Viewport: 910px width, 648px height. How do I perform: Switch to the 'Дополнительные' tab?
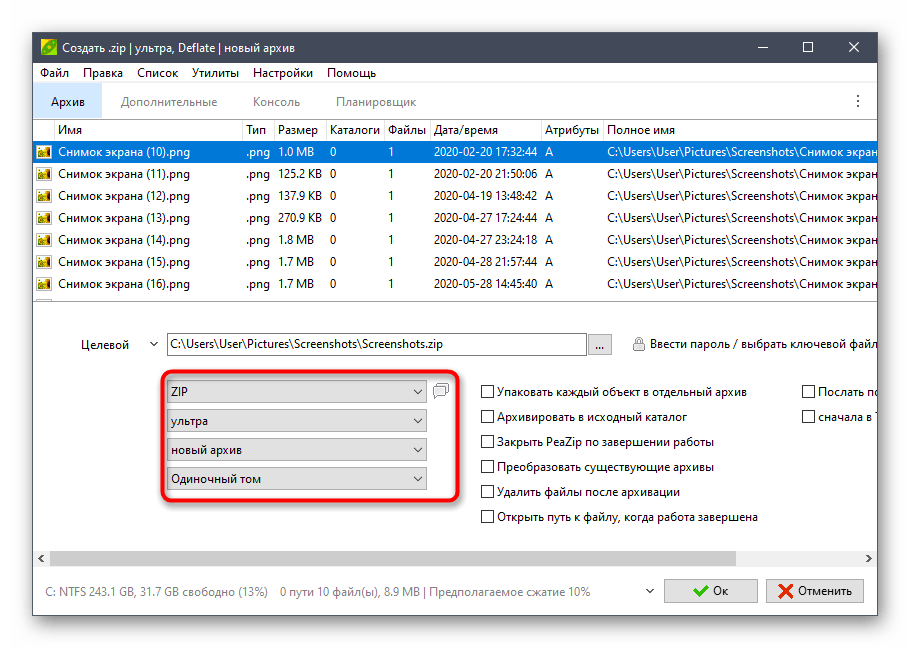[169, 102]
